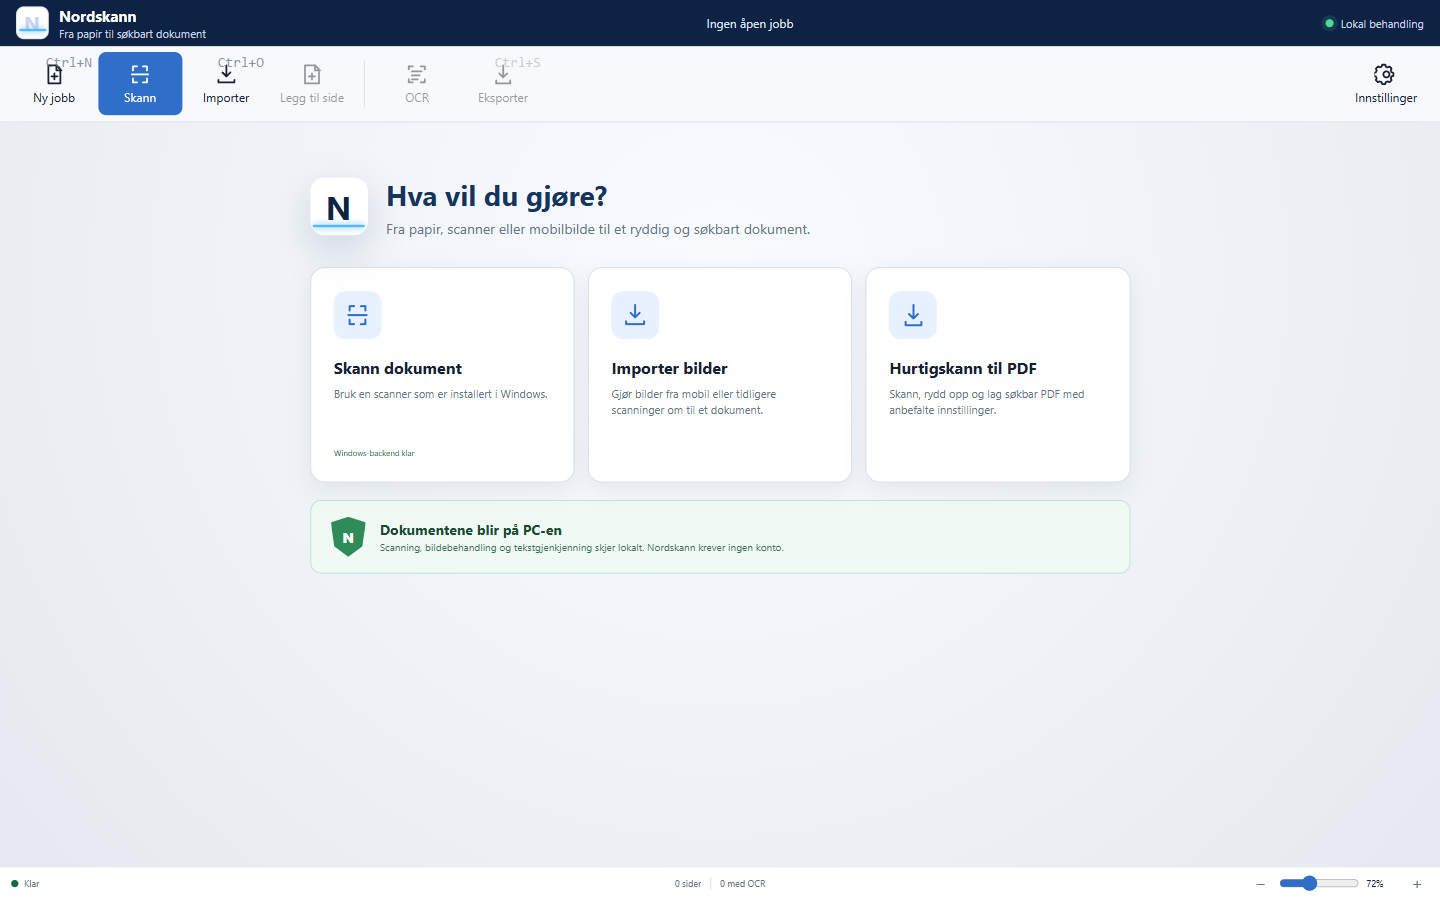Image resolution: width=1440 pixels, height=900 pixels.
Task: Open the Importer bilder card
Action: point(720,374)
